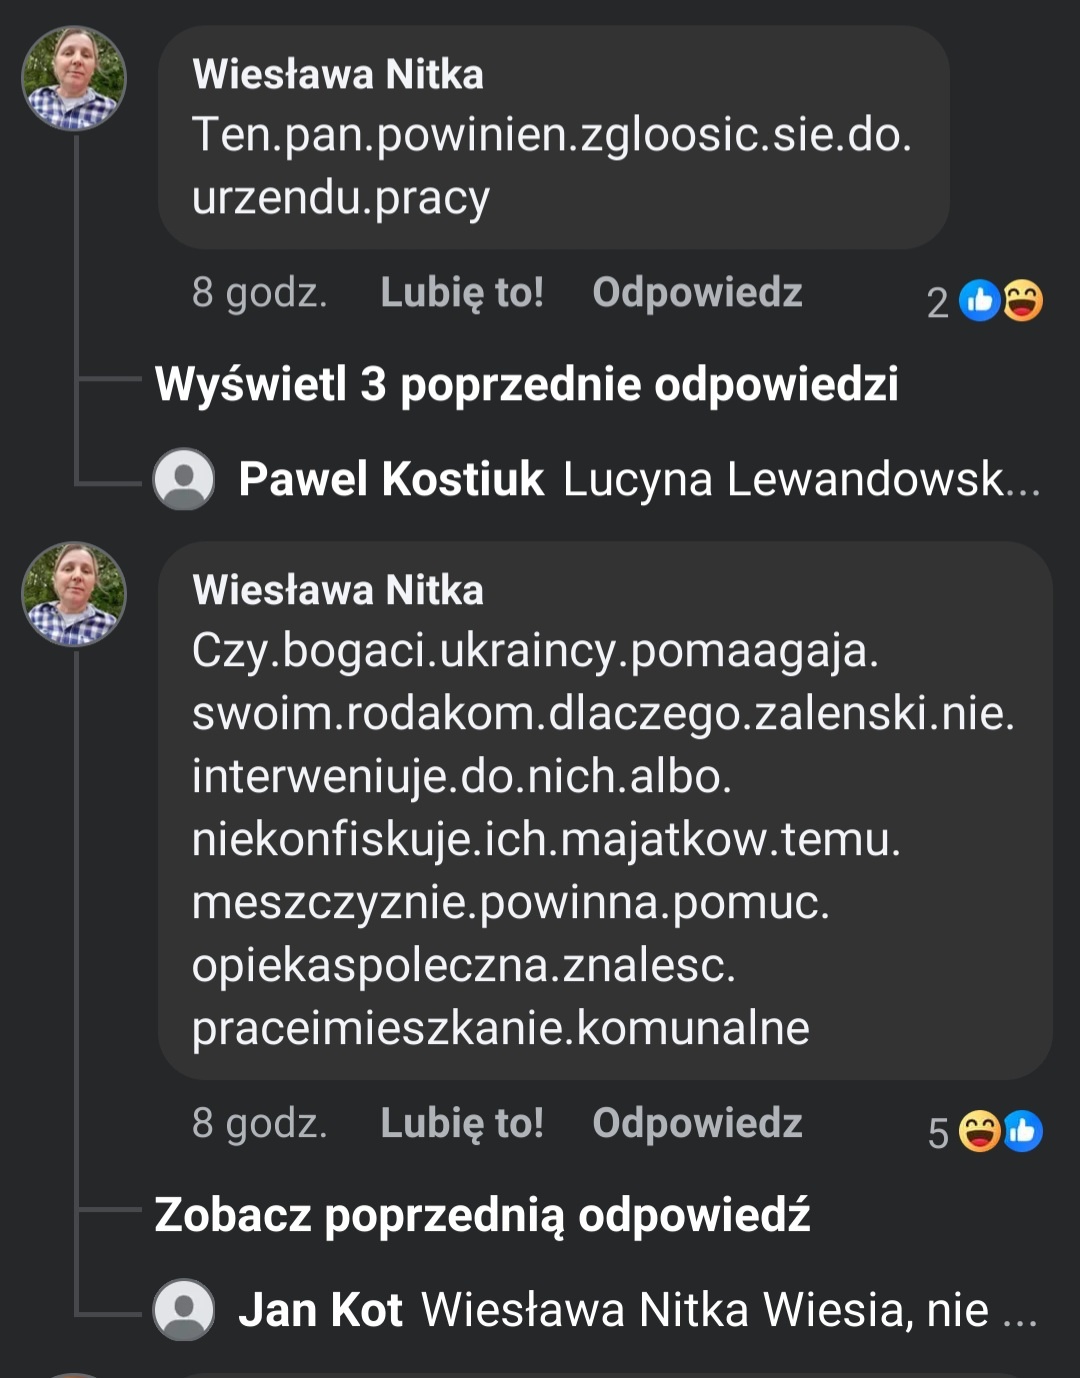Click 'Odpowiedz' under the second comment
The image size is (1080, 1378).
pos(698,1123)
